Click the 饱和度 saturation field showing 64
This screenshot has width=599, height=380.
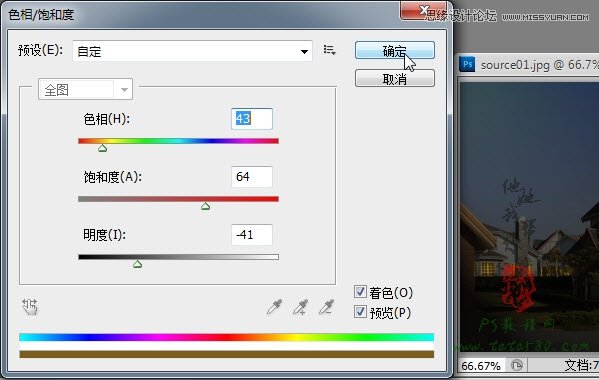coord(252,177)
